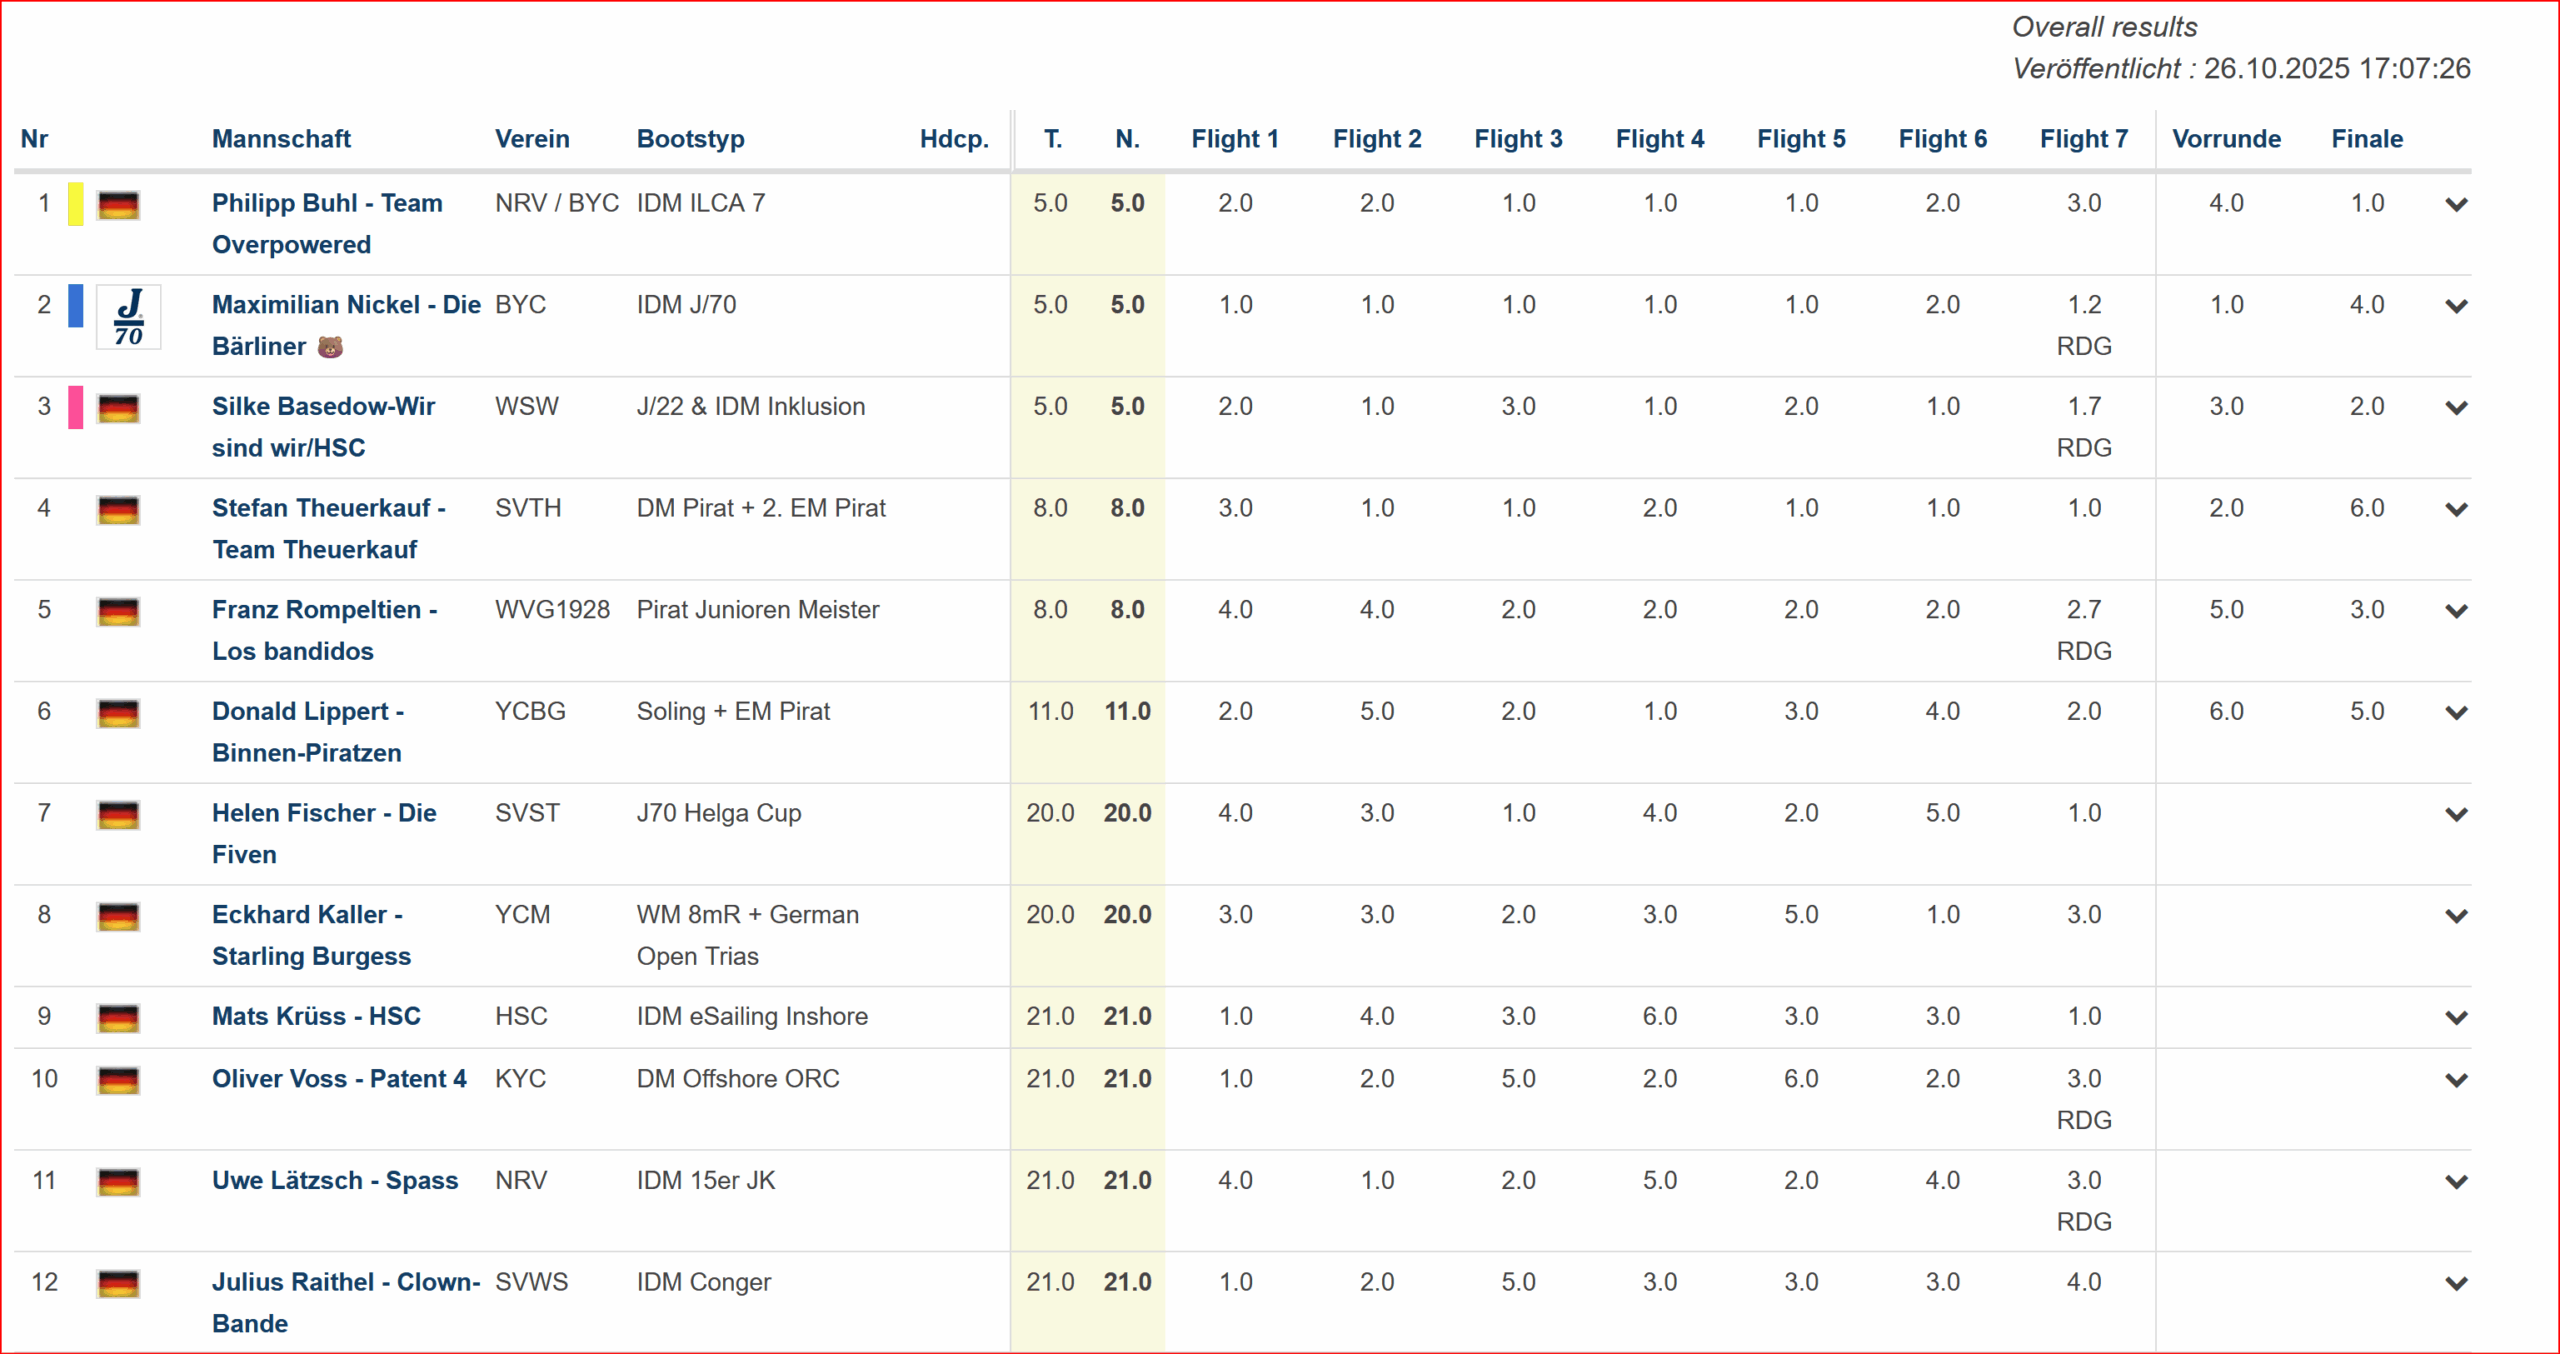Click German flag beside Philipp Buhl
The width and height of the screenshot is (2560, 1354).
coord(118,205)
